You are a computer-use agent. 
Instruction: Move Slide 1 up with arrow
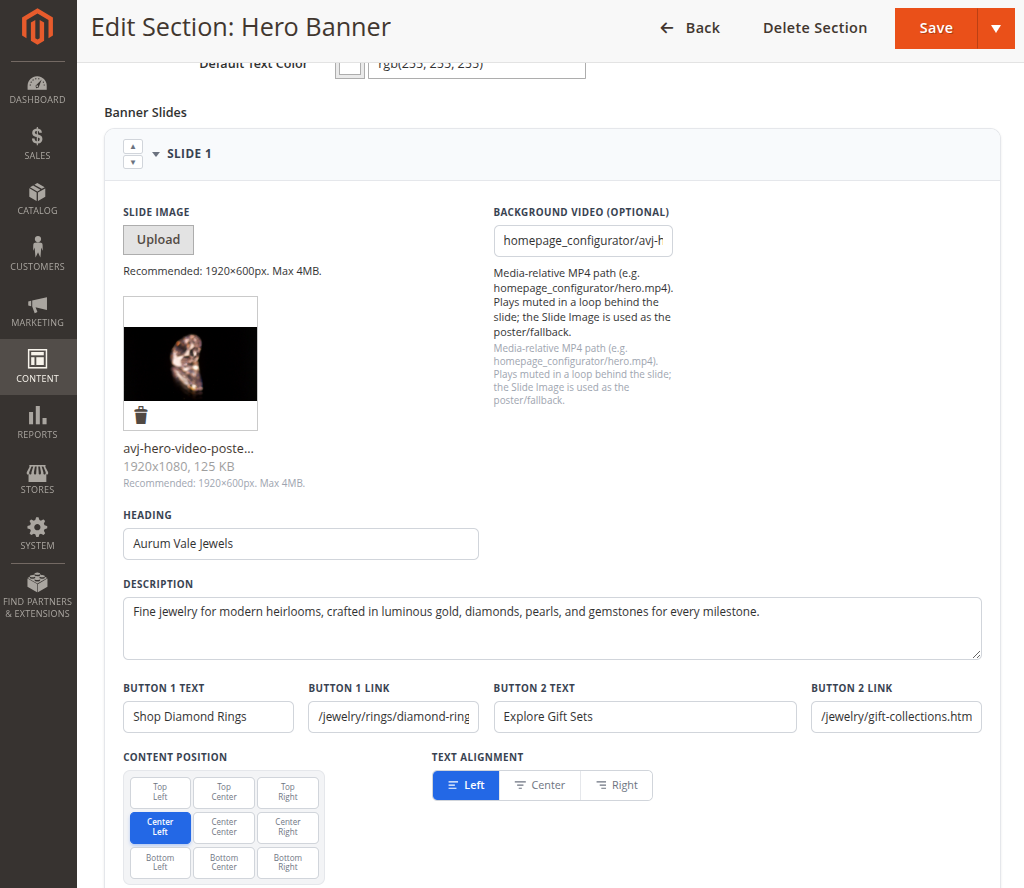[x=133, y=147]
